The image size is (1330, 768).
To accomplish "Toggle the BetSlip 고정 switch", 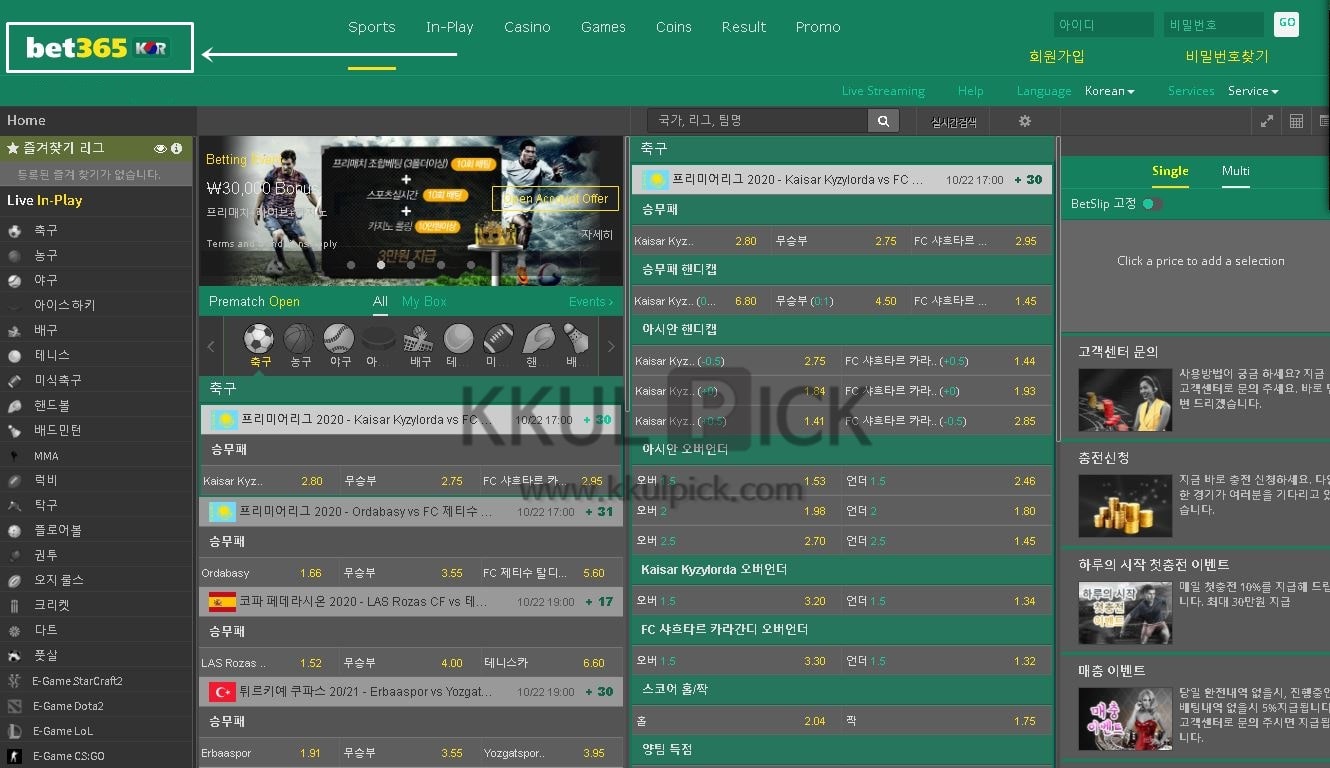I will point(1152,204).
